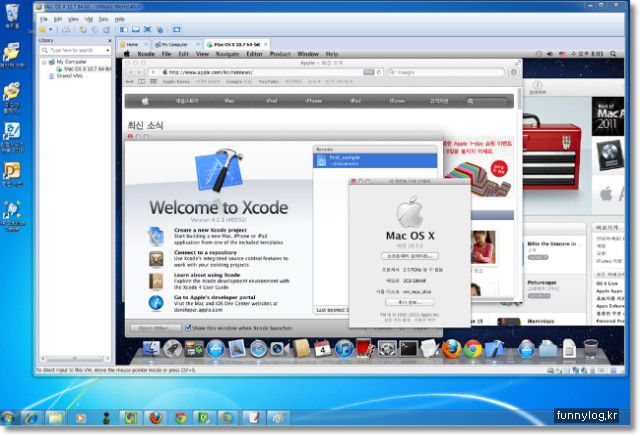Toggle Show this window when Xcode launches
Screen dimensions: 640x436
pos(188,327)
